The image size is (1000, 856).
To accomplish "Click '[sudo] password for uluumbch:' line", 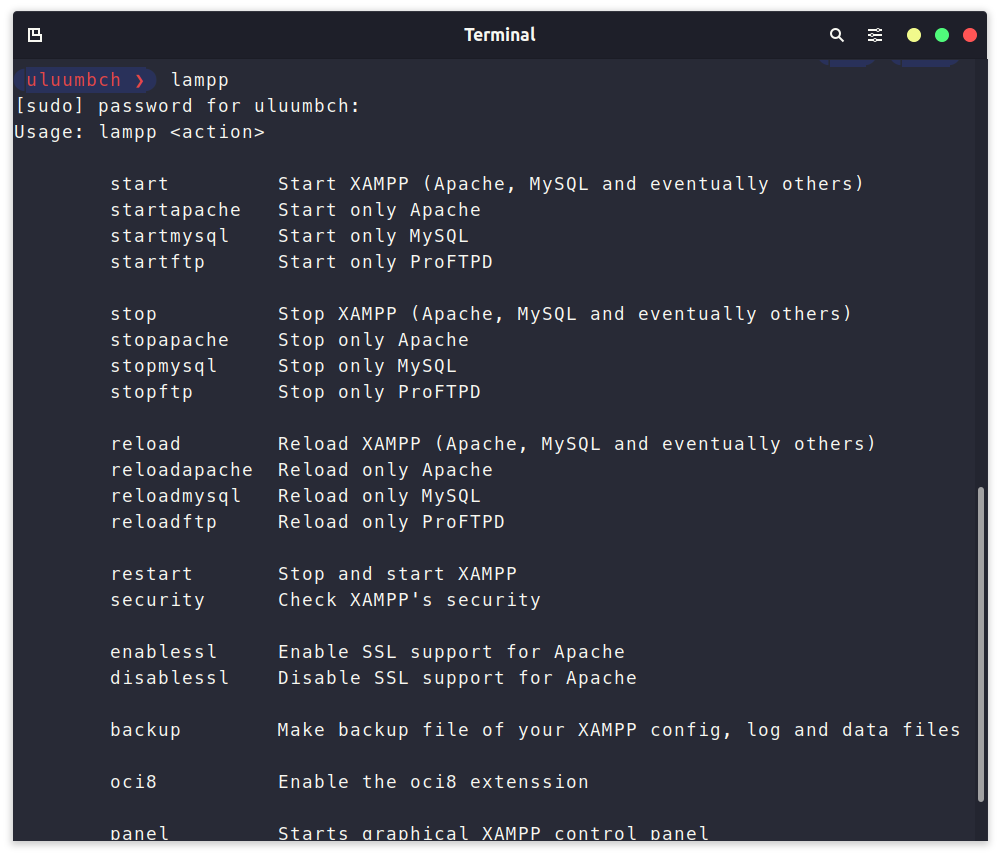I will [188, 106].
